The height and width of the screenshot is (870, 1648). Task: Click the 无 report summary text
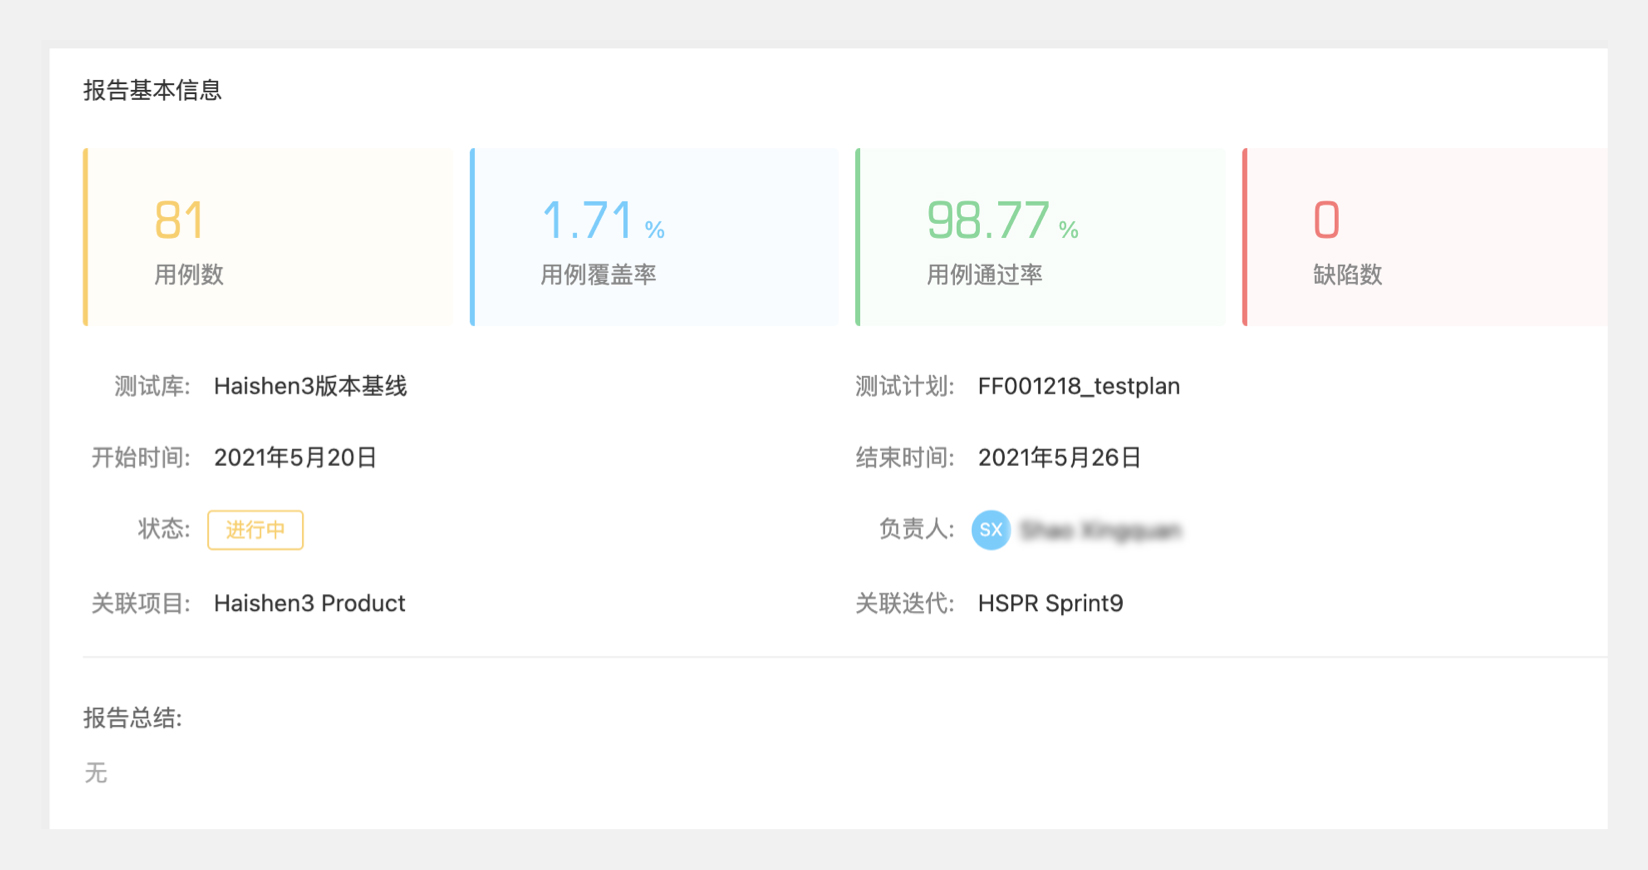click(x=96, y=773)
